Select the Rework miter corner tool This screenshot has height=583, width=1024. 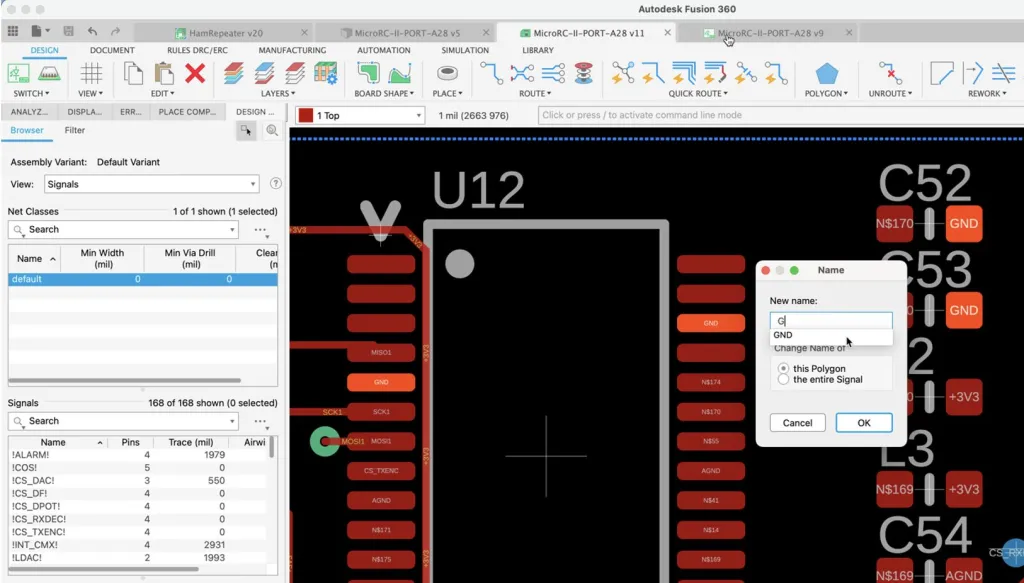[941, 73]
